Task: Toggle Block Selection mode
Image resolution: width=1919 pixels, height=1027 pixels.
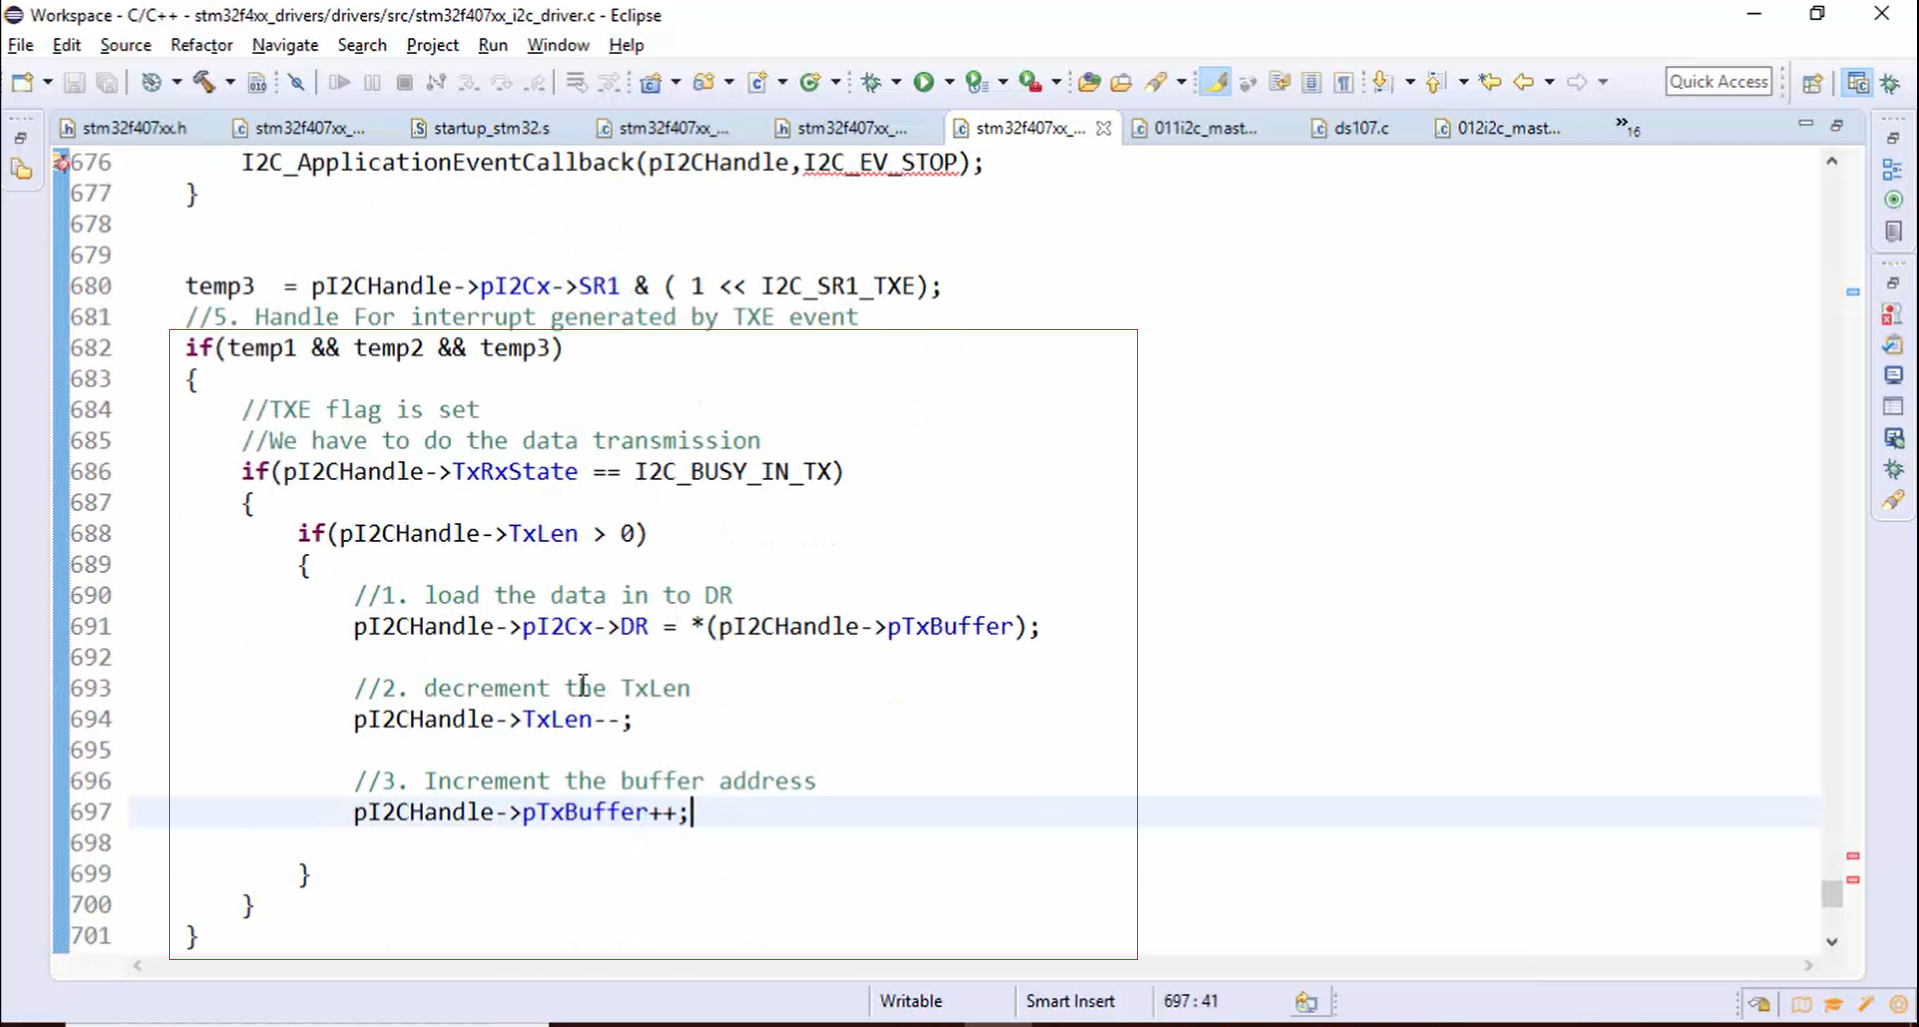Action: tap(1311, 82)
